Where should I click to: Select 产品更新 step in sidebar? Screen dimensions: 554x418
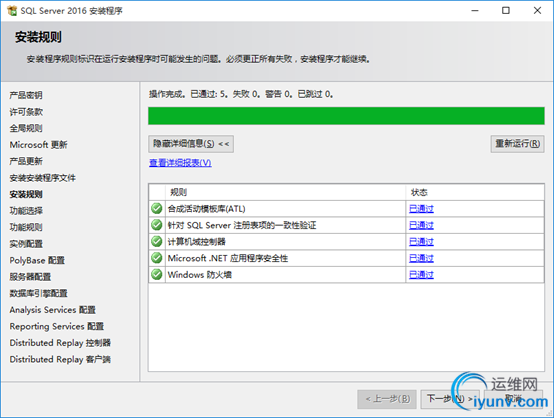26,161
